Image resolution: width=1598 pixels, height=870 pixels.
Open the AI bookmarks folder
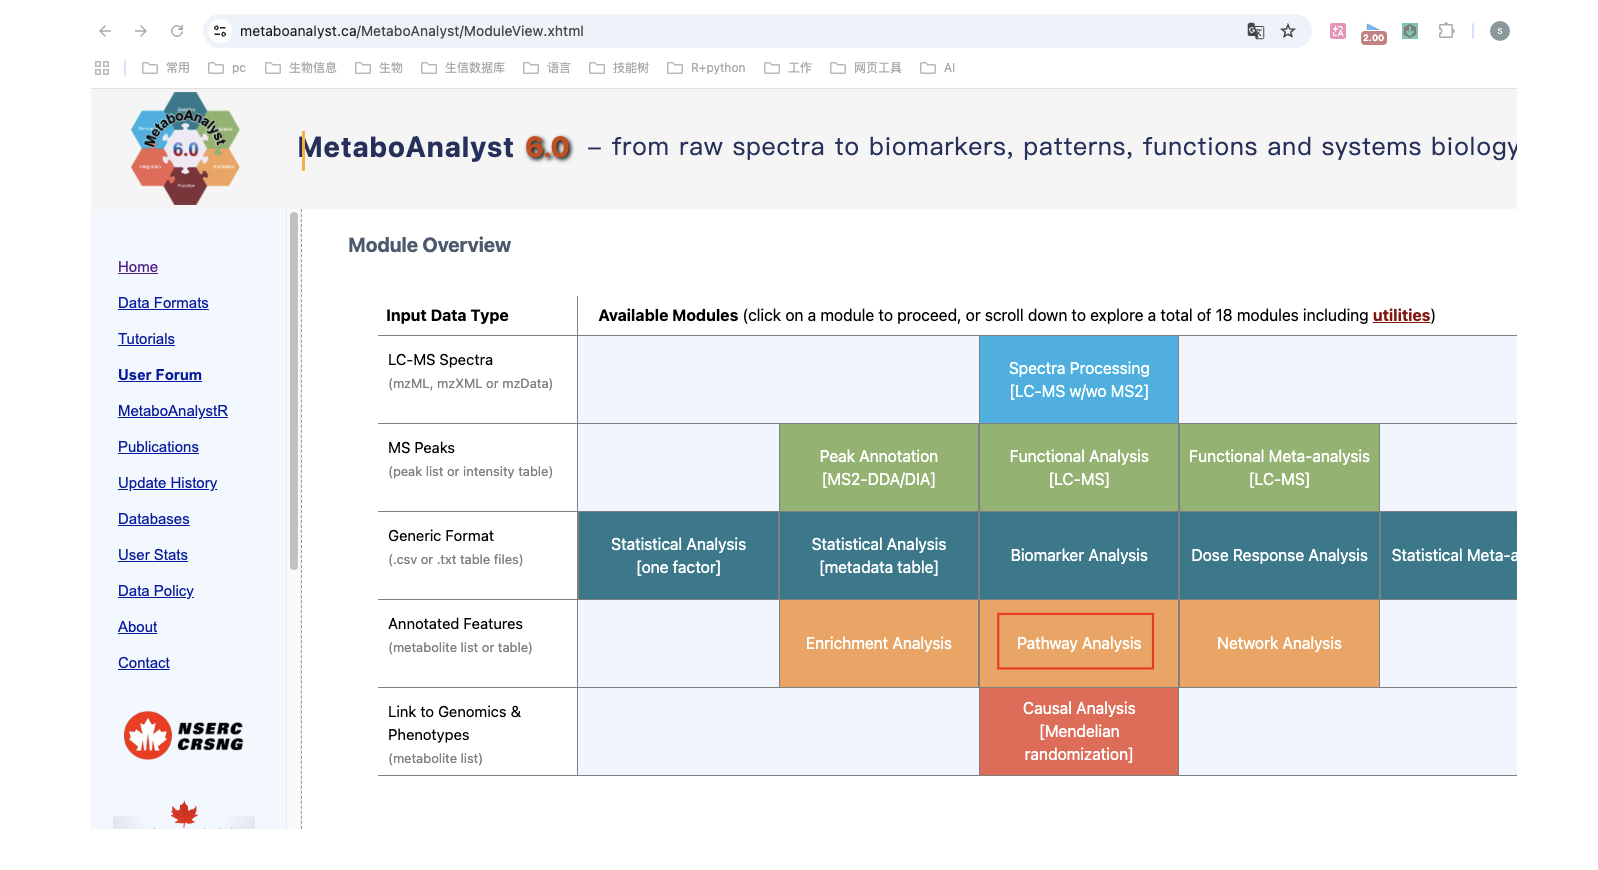pos(938,68)
